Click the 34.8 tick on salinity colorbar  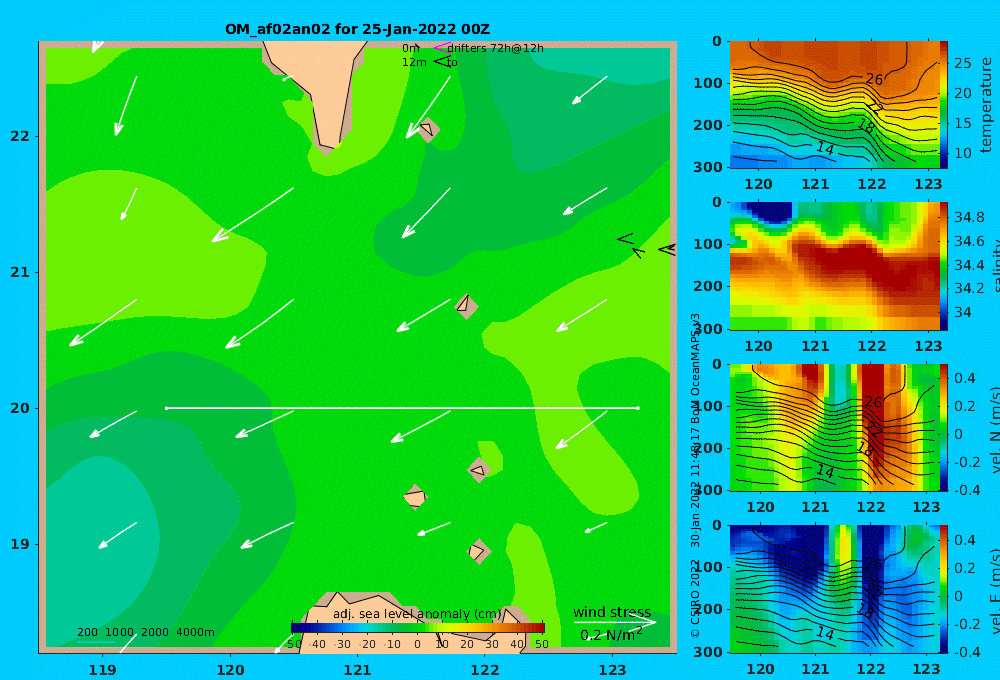point(969,218)
